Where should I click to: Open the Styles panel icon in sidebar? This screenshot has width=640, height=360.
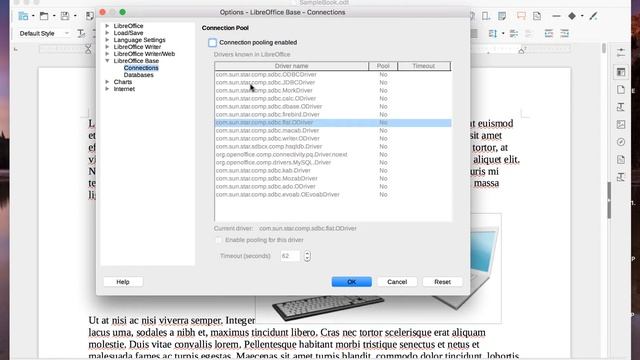[x=621, y=107]
